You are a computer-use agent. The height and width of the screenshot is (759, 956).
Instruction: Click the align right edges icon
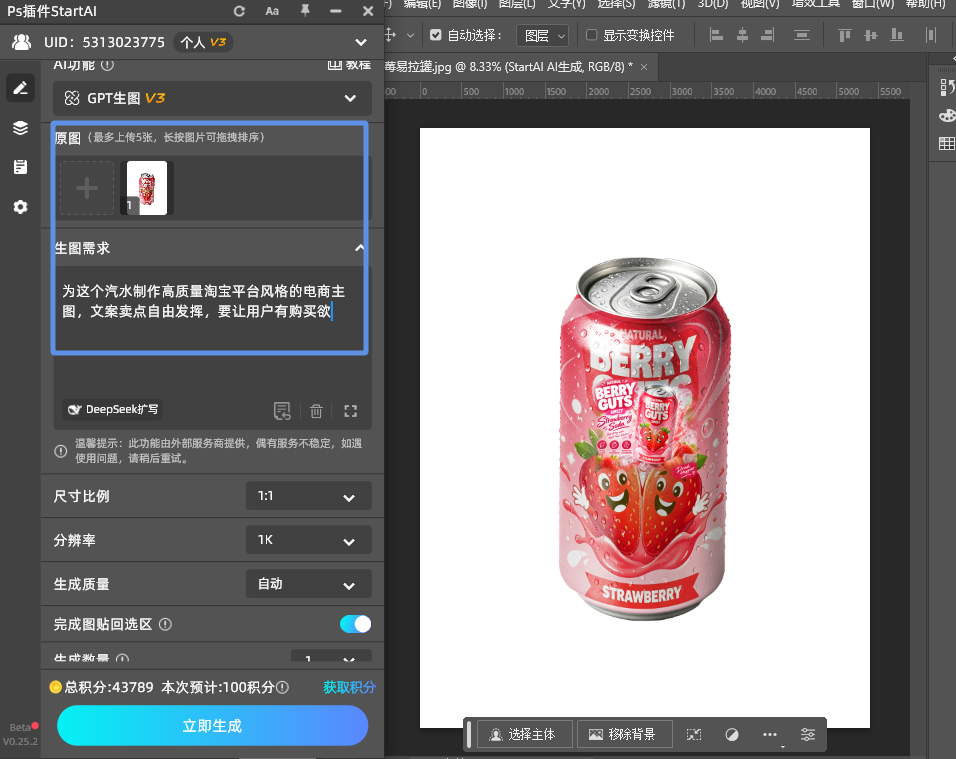click(768, 35)
